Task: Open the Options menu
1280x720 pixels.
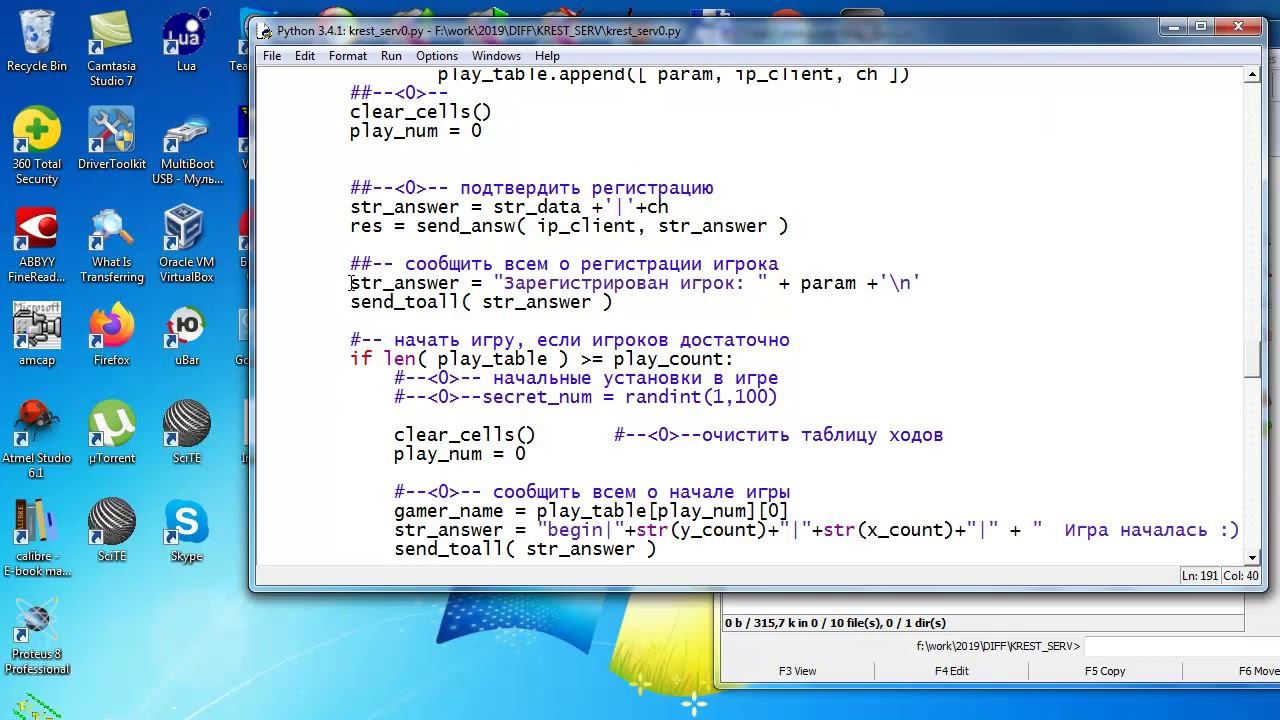Action: [437, 56]
